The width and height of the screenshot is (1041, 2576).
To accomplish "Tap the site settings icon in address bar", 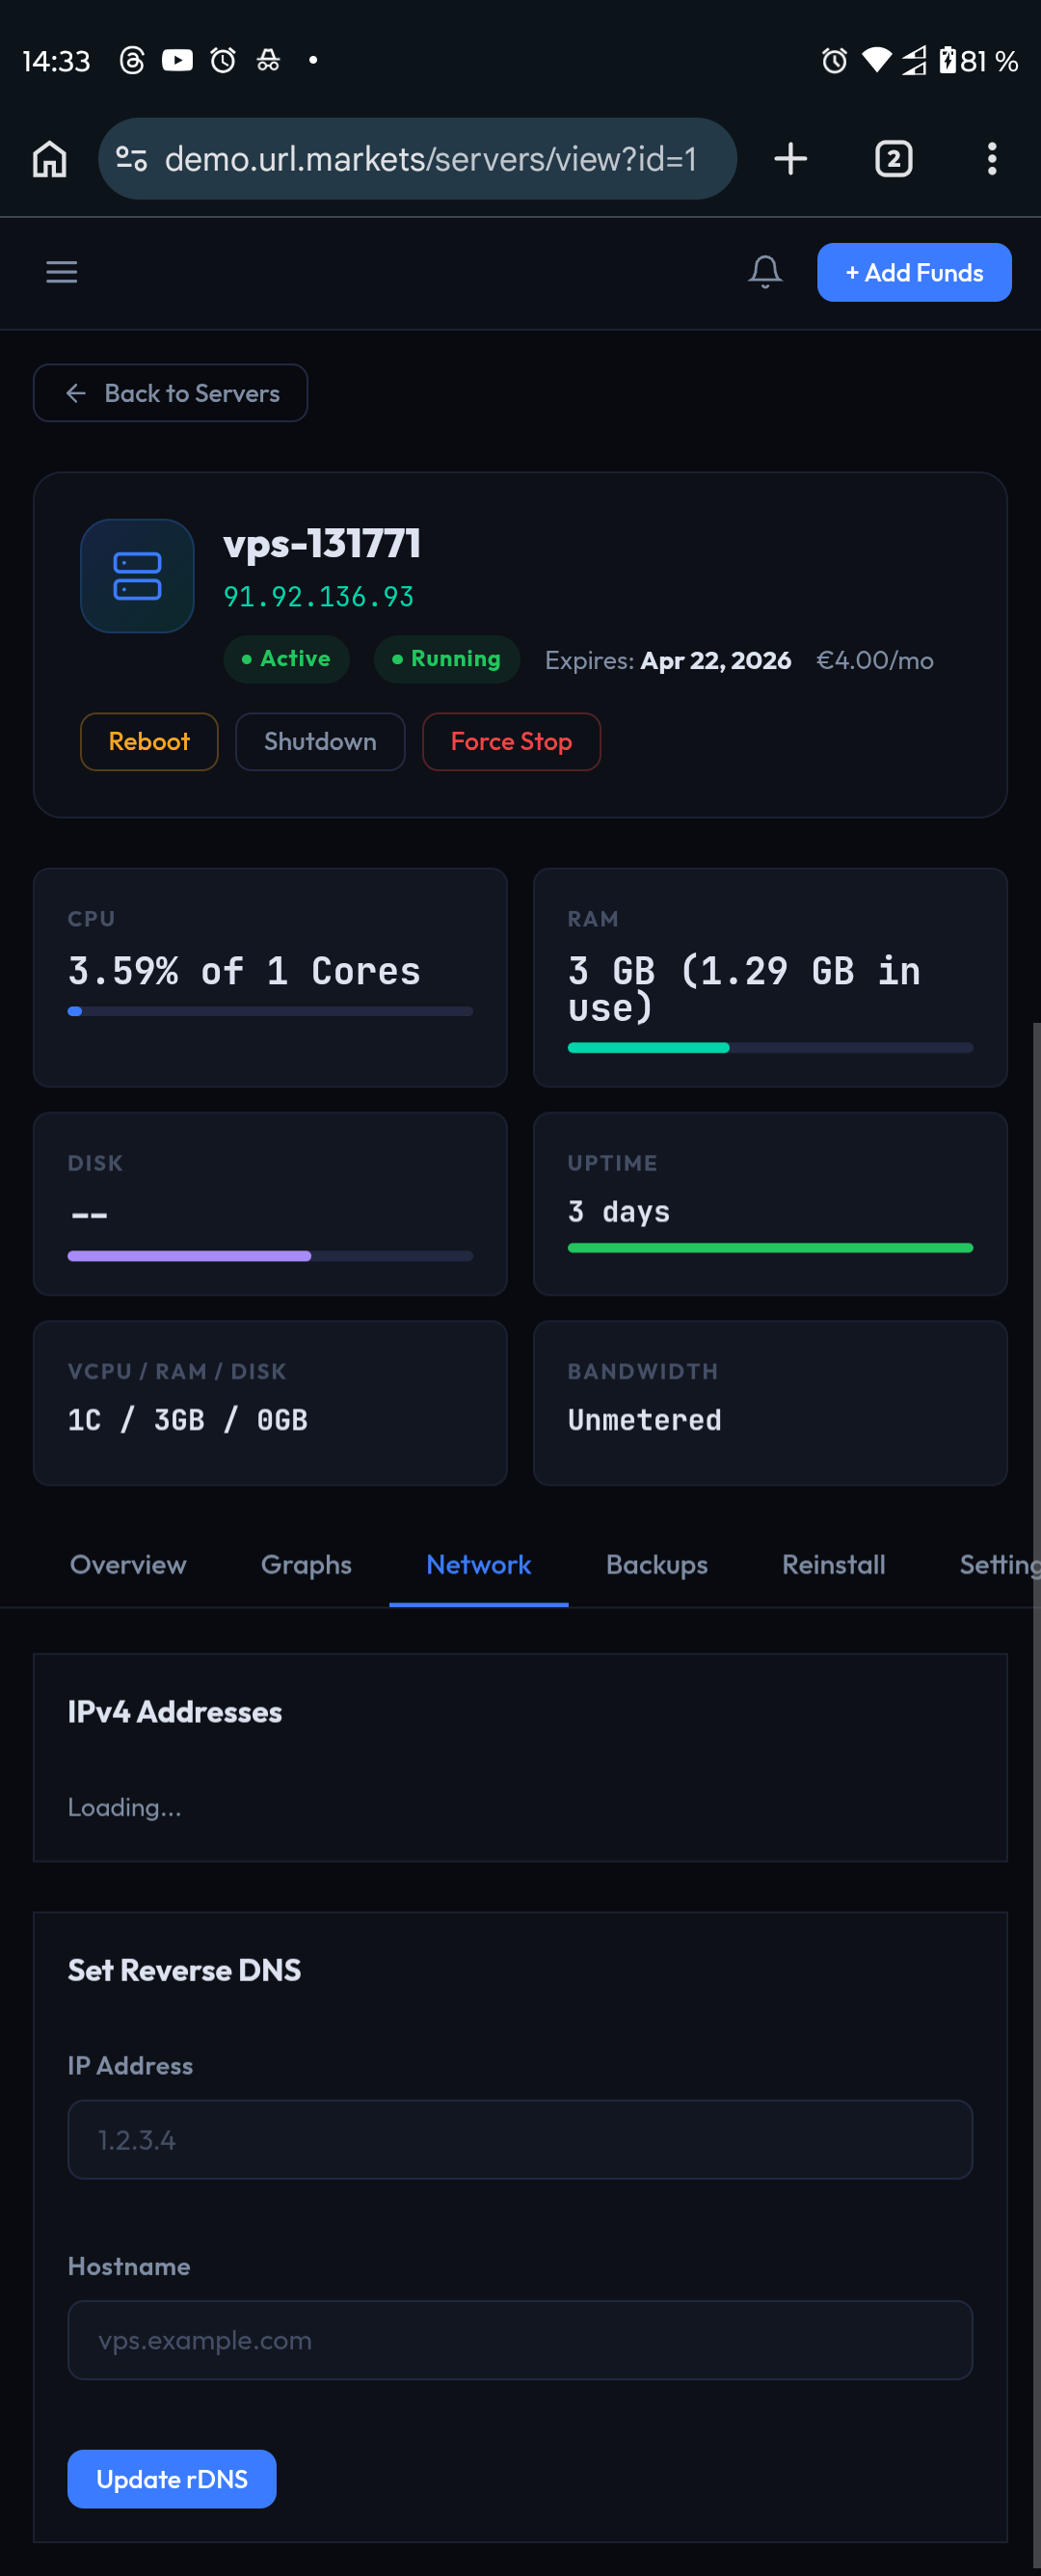I will pyautogui.click(x=132, y=159).
